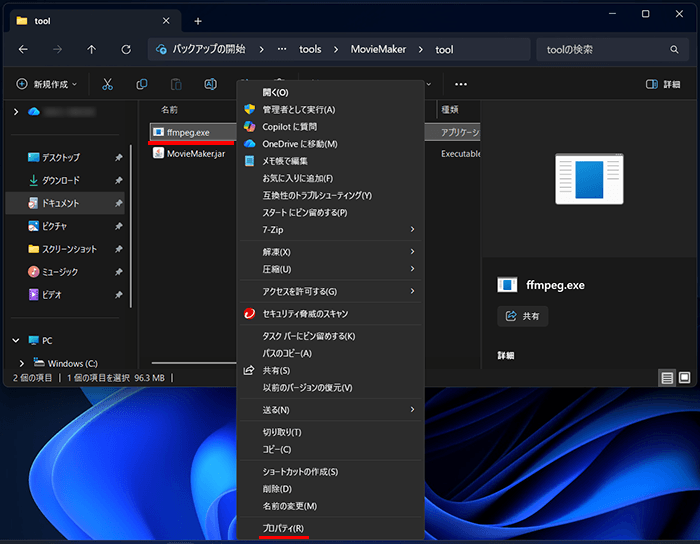Click the Rename toolbar icon
Image resolution: width=700 pixels, height=544 pixels.
tap(210, 84)
